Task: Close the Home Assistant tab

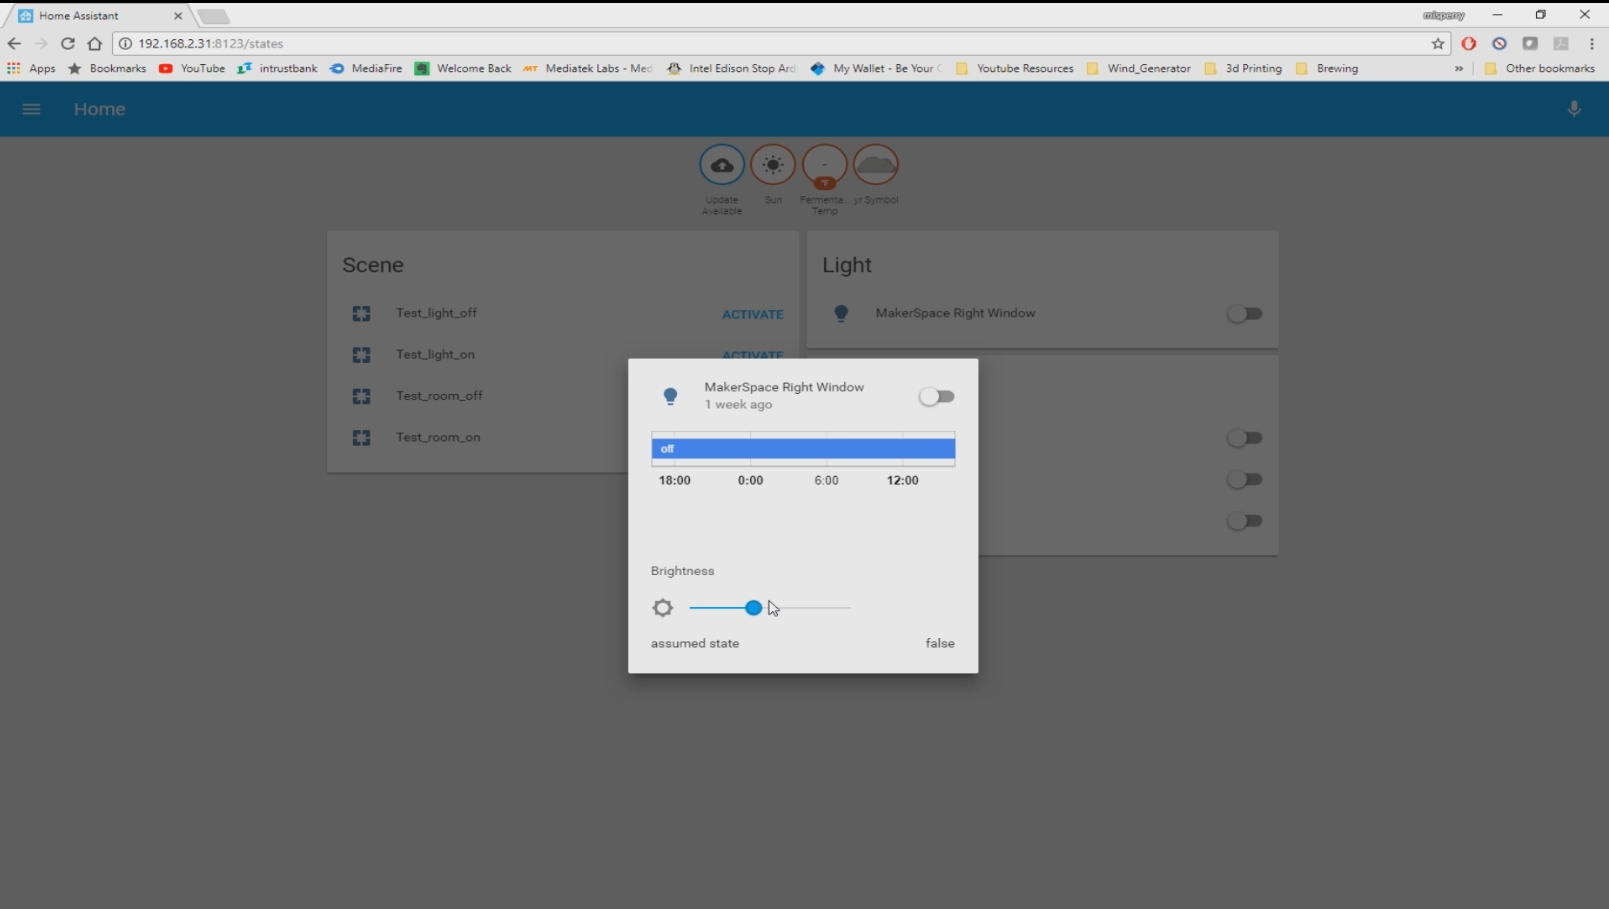Action: (x=178, y=16)
